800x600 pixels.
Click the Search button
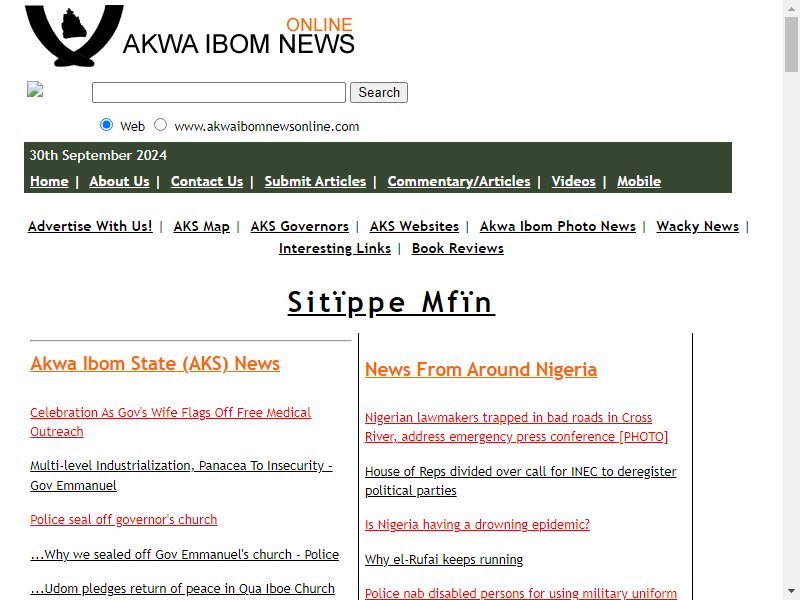click(379, 92)
